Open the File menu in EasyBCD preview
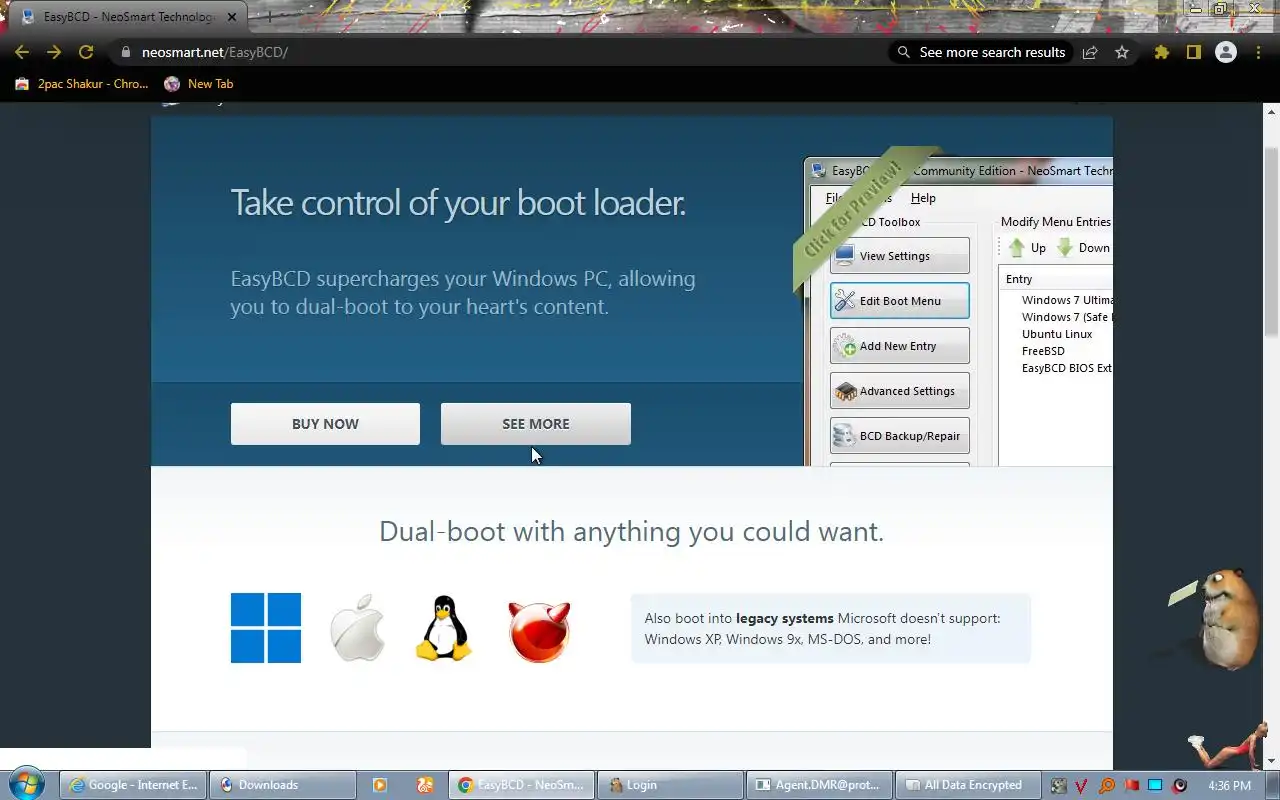The width and height of the screenshot is (1280, 800). tap(835, 198)
